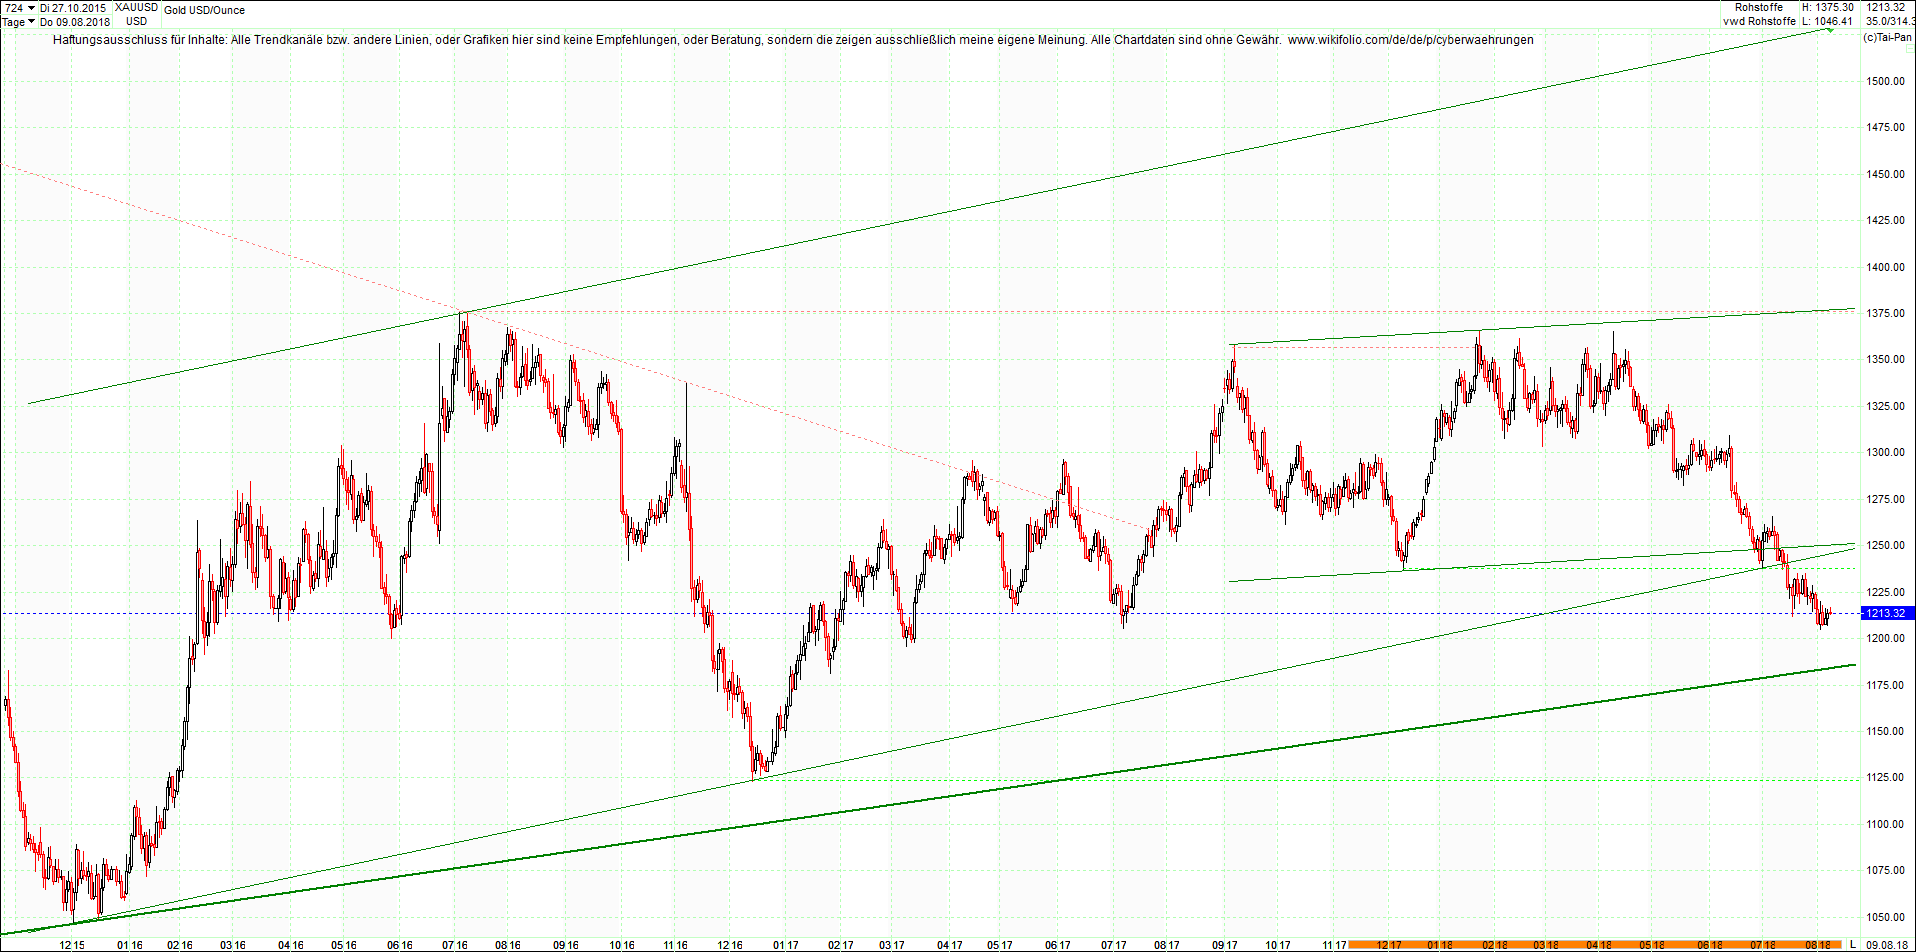Click the start date field "Di 27.10.2015"
Viewport: 1916px width, 952px height.
pyautogui.click(x=72, y=6)
